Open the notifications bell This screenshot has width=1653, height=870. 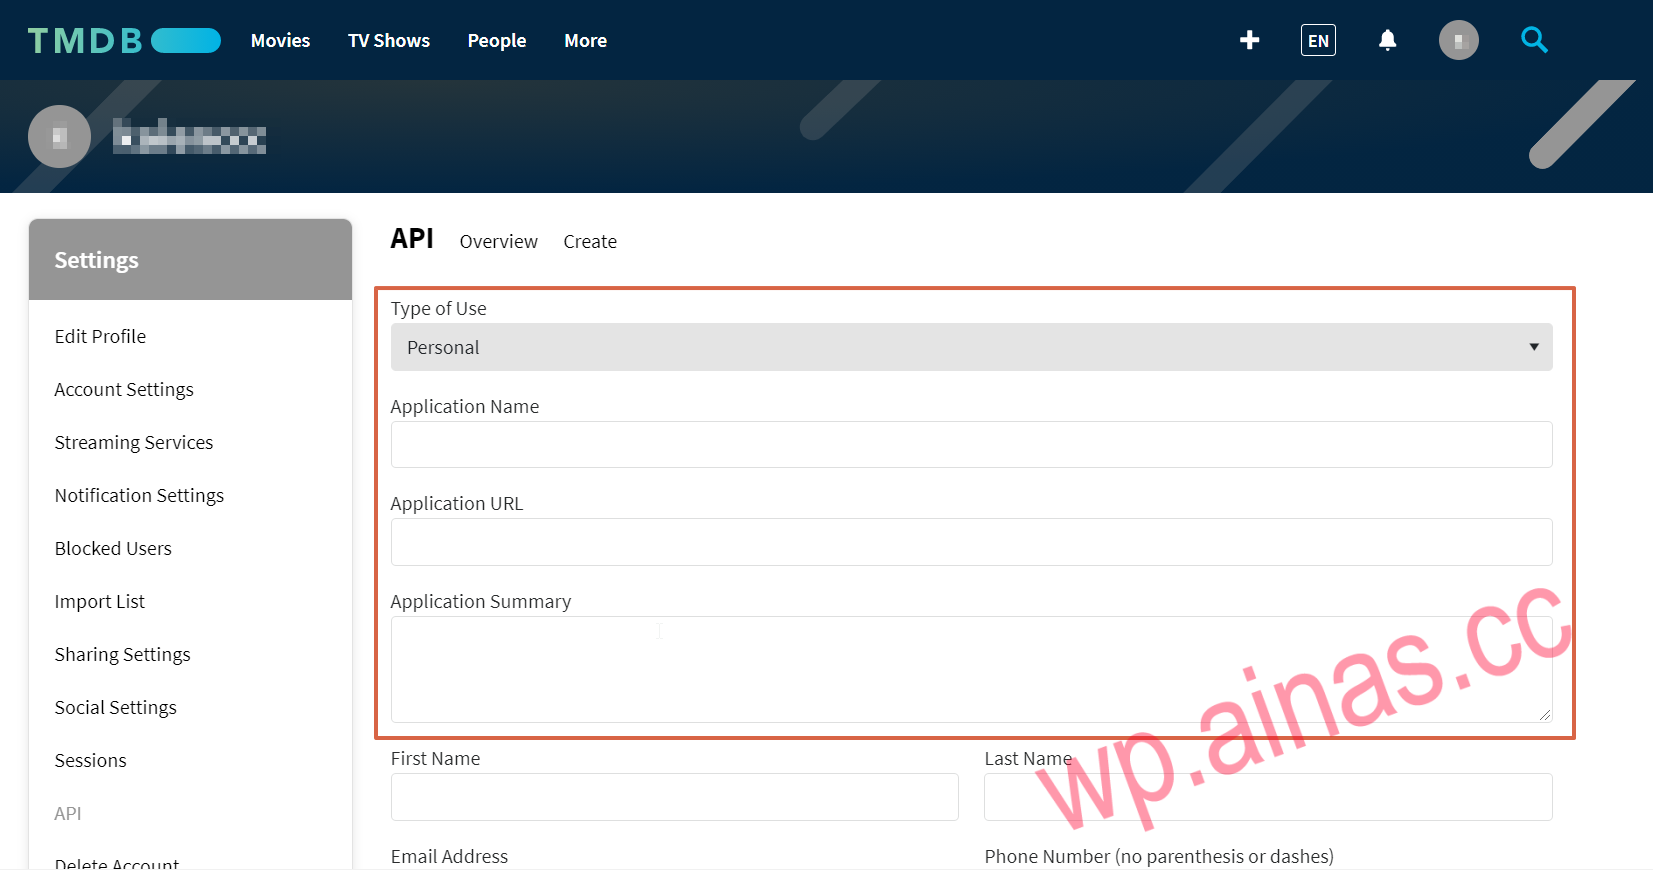1387,40
